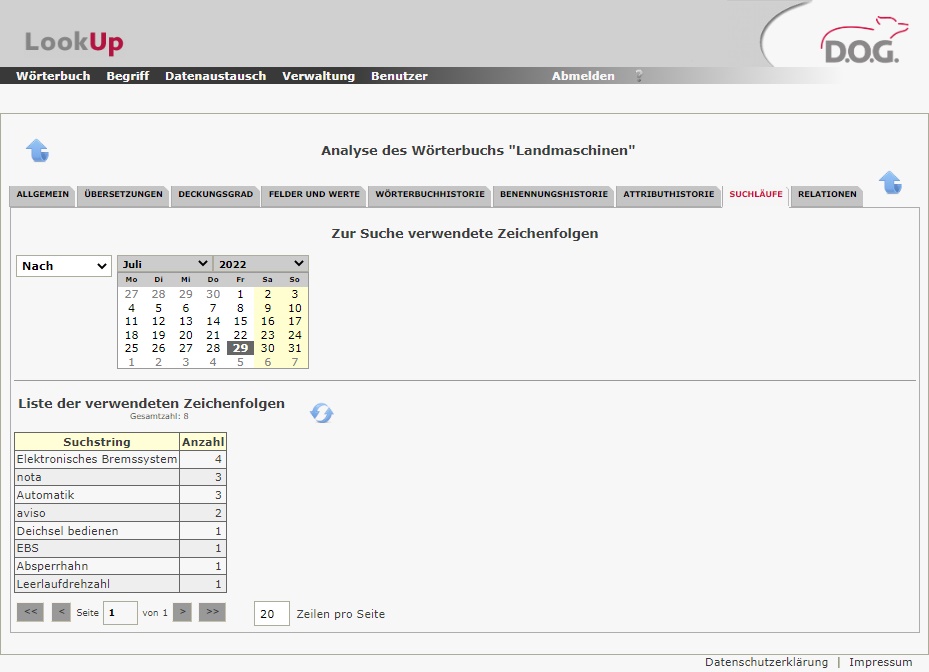The height and width of the screenshot is (672, 929).
Task: Go to the first page of results
Action: [30, 612]
